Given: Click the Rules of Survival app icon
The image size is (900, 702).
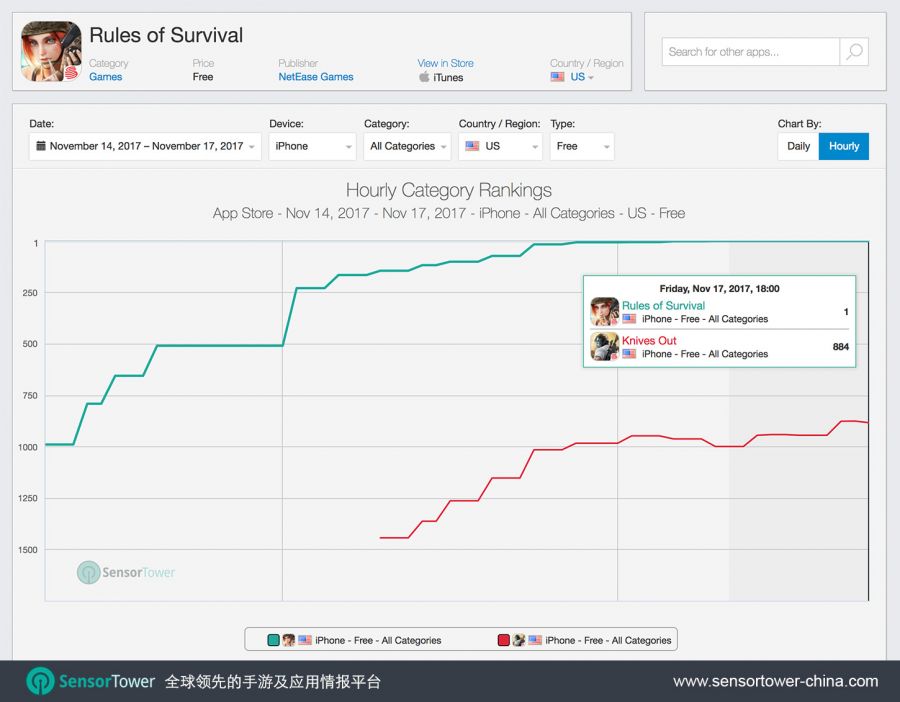Looking at the screenshot, I should pos(51,52).
